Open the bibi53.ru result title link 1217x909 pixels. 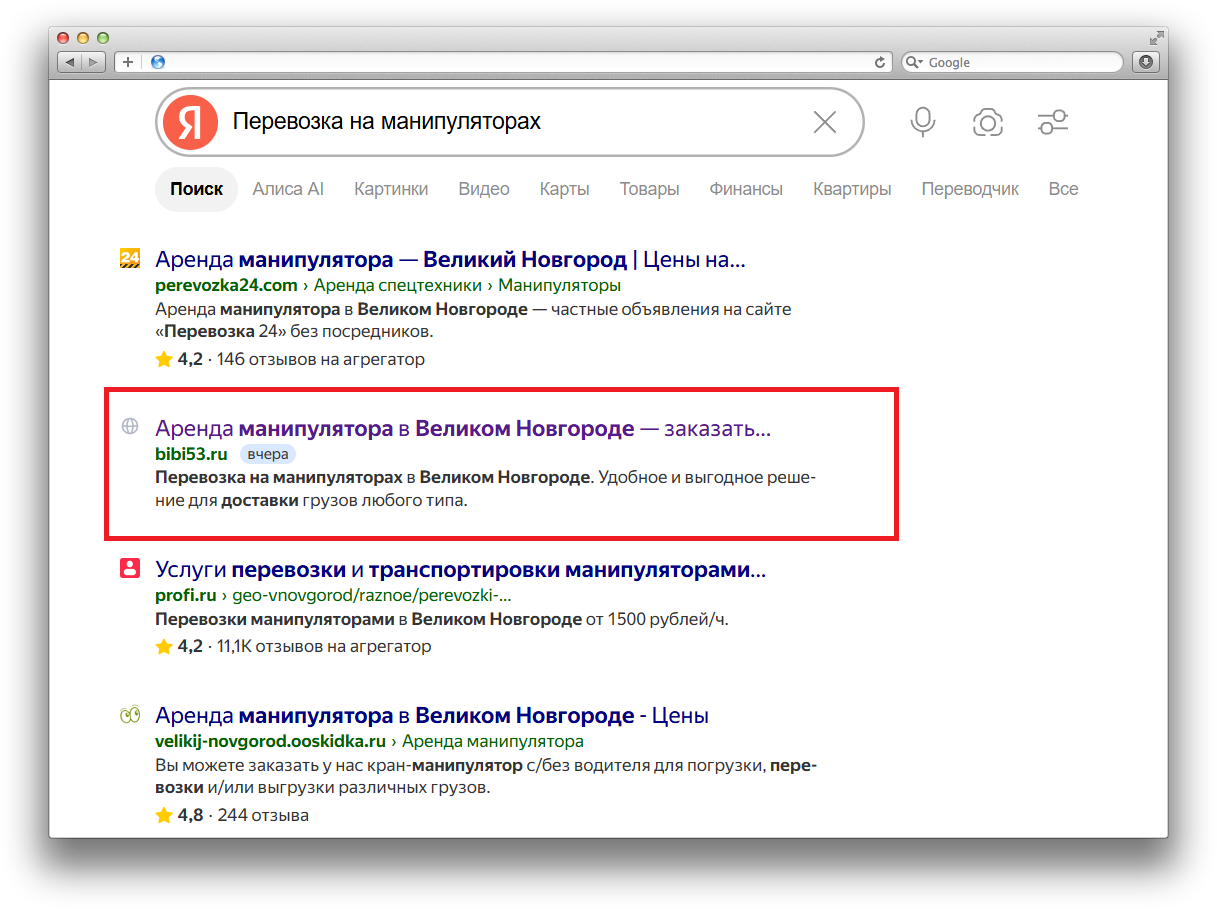pos(463,428)
